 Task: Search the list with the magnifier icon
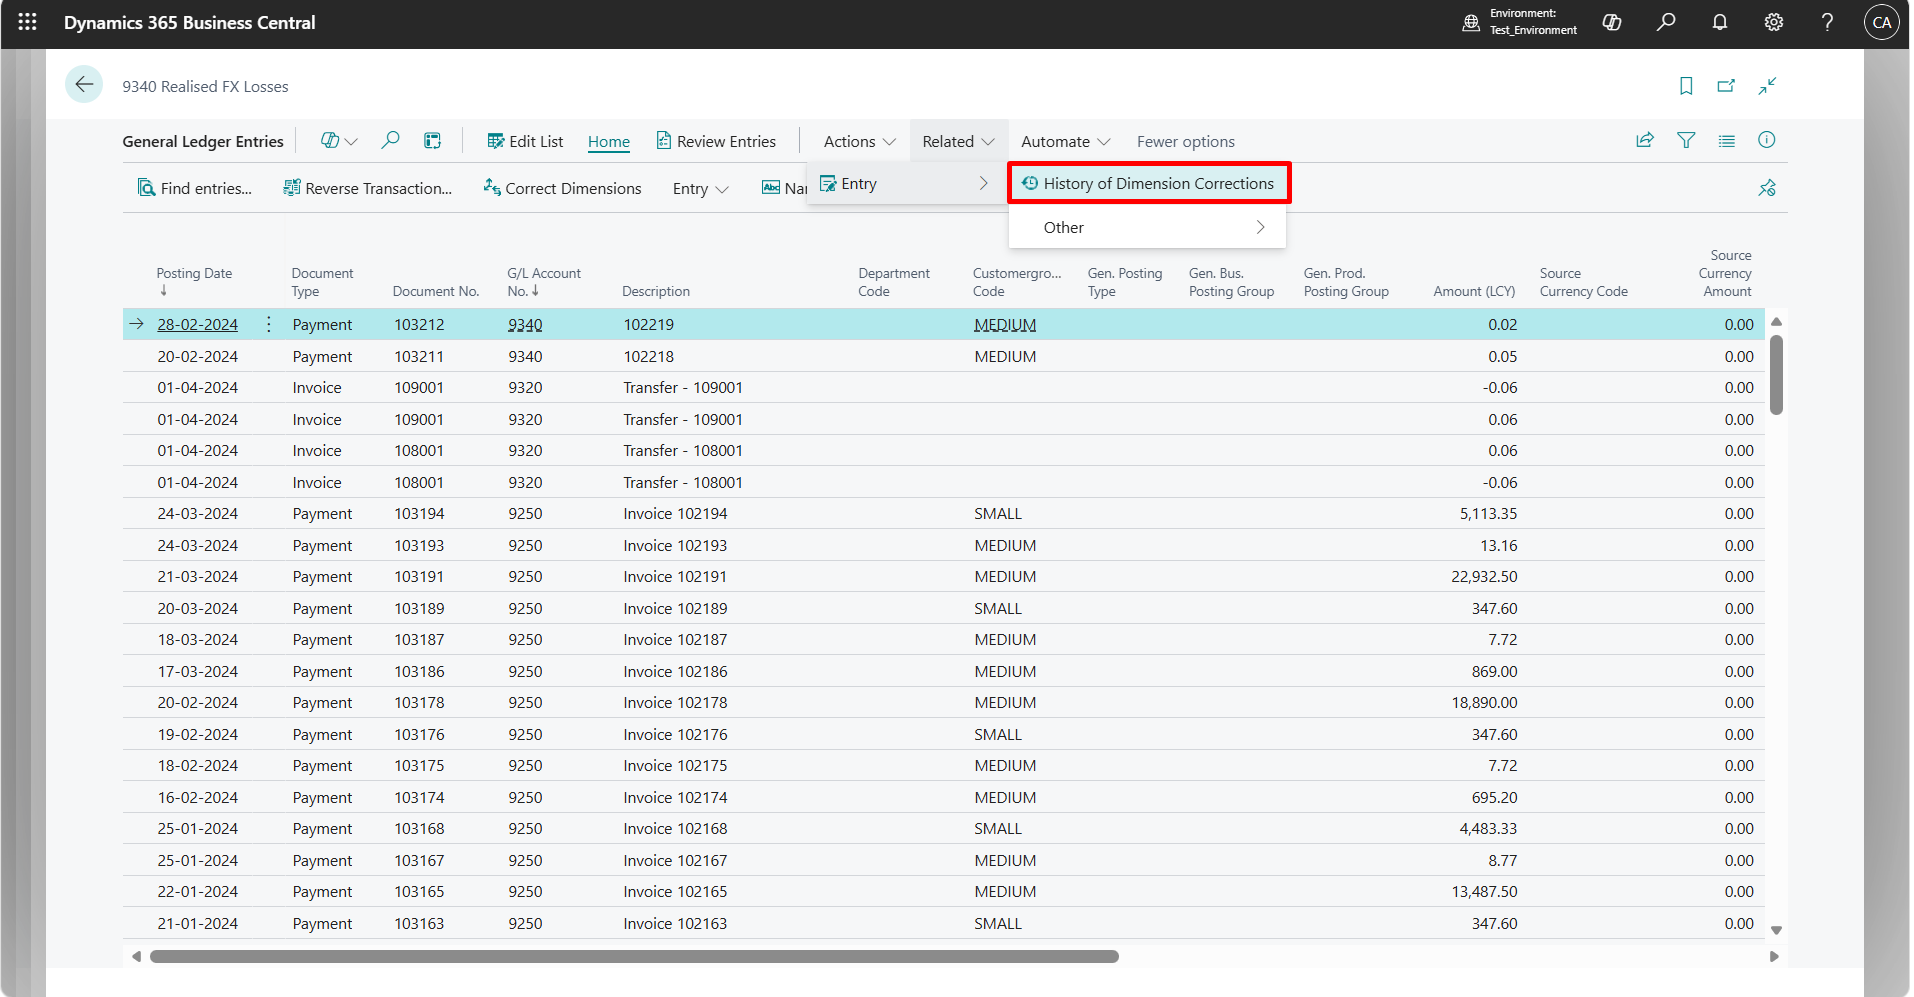point(391,141)
